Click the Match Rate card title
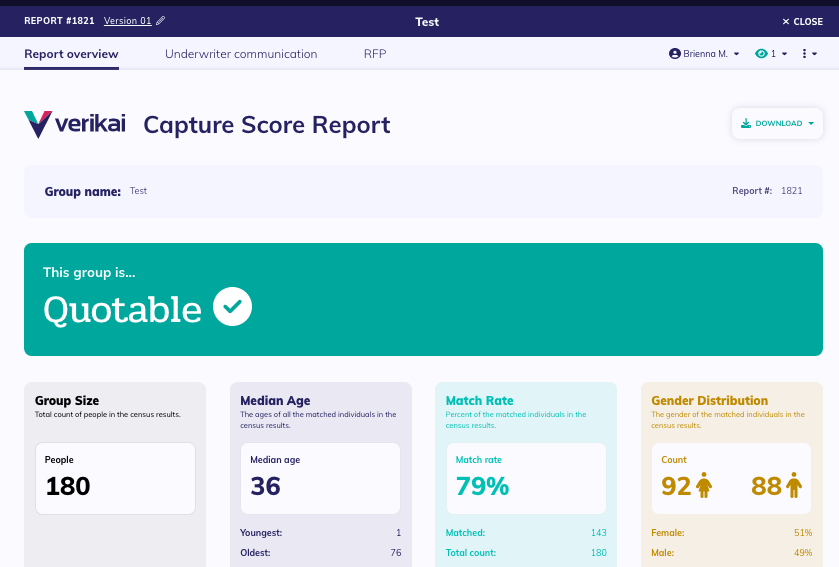839x567 pixels. [x=479, y=401]
